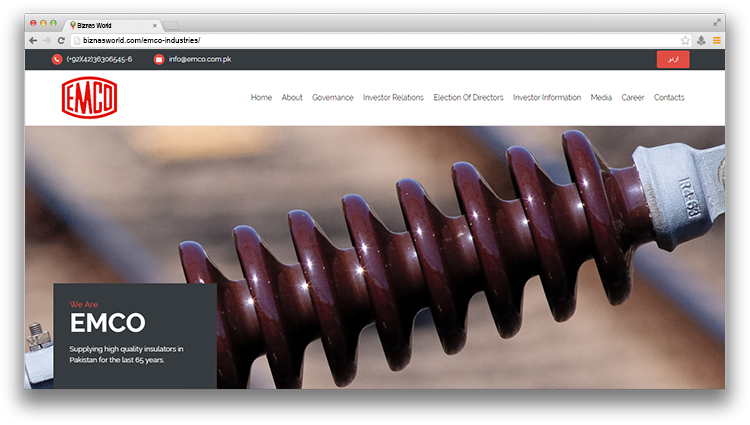Click the red phone icon in top bar
This screenshot has height=425, width=750.
tap(57, 59)
